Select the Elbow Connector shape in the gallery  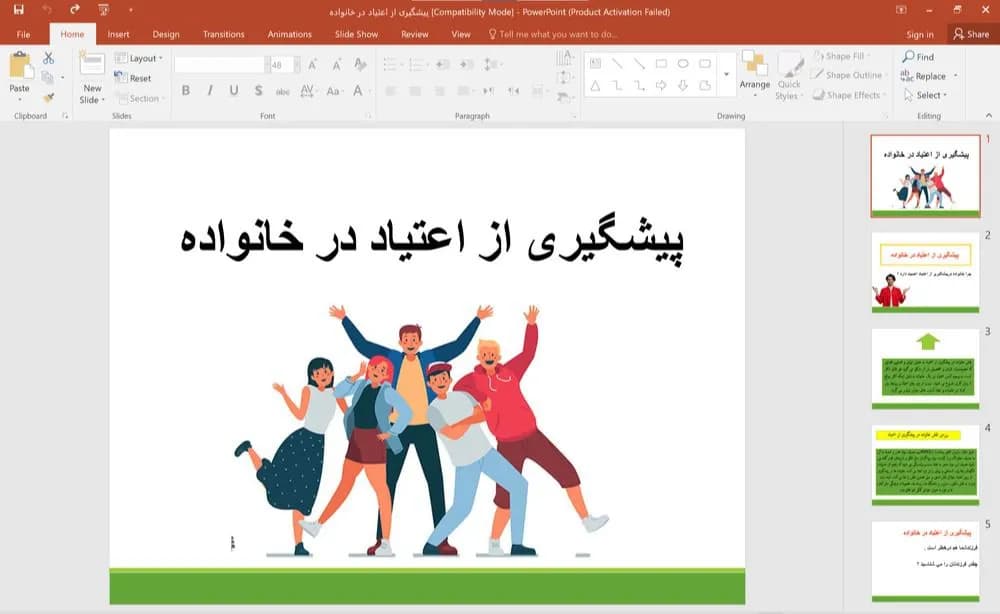pos(617,85)
